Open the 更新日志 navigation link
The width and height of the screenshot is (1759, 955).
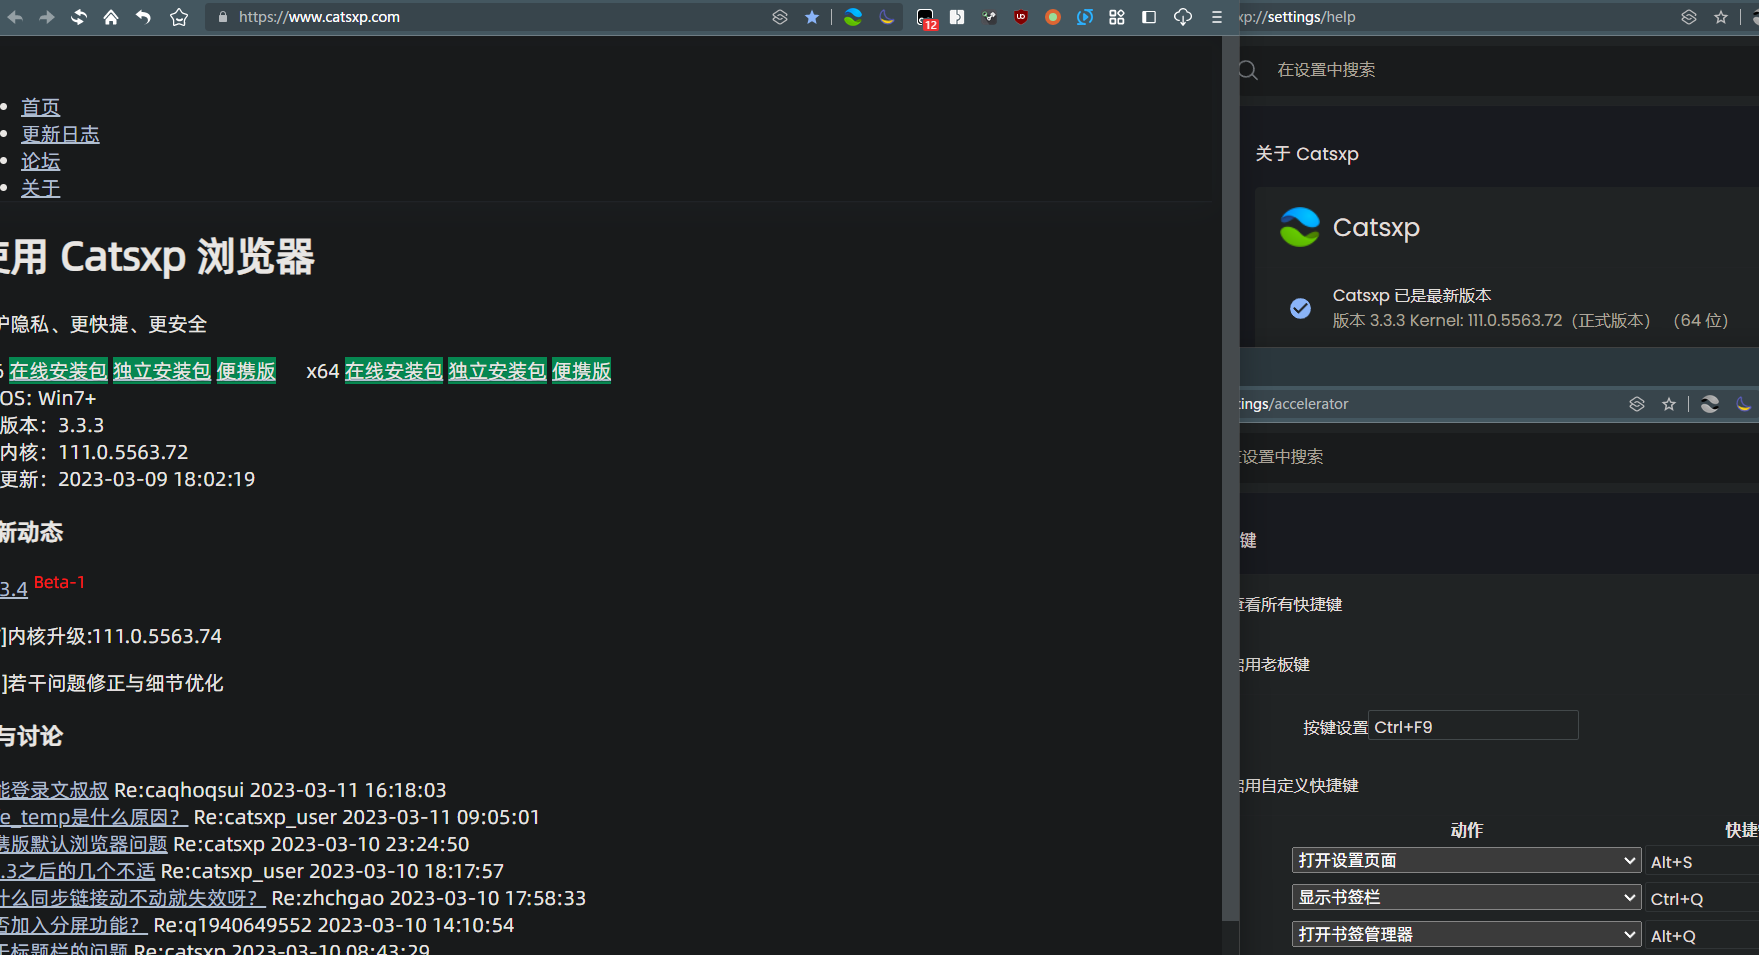(x=60, y=134)
